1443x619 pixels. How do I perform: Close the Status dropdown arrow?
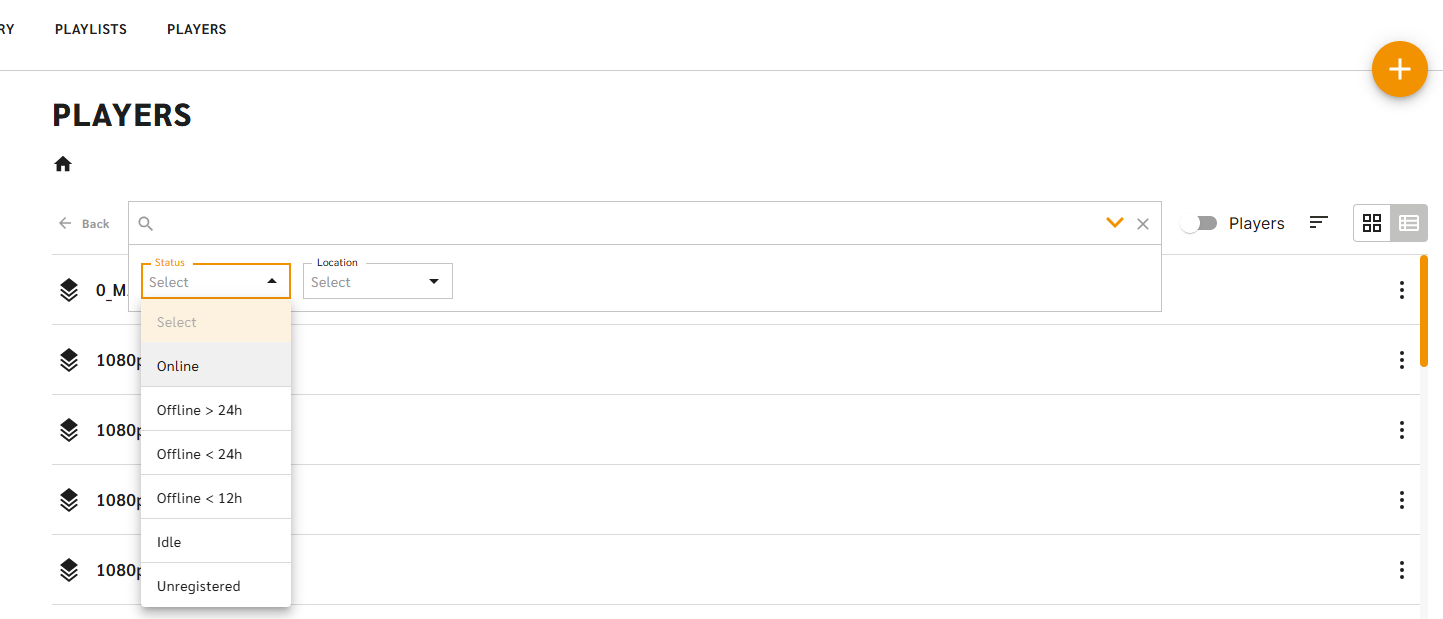272,282
